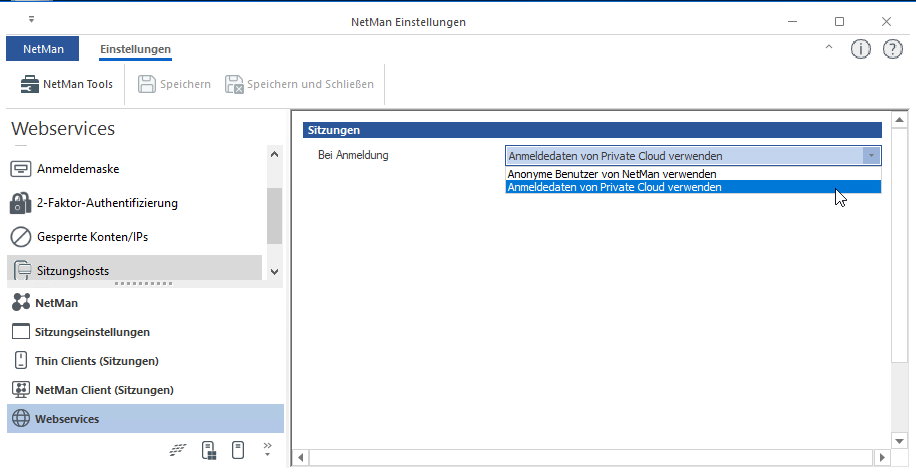Click the device icon in the navigation footer
Image resolution: width=916 pixels, height=474 pixels.
[x=238, y=450]
